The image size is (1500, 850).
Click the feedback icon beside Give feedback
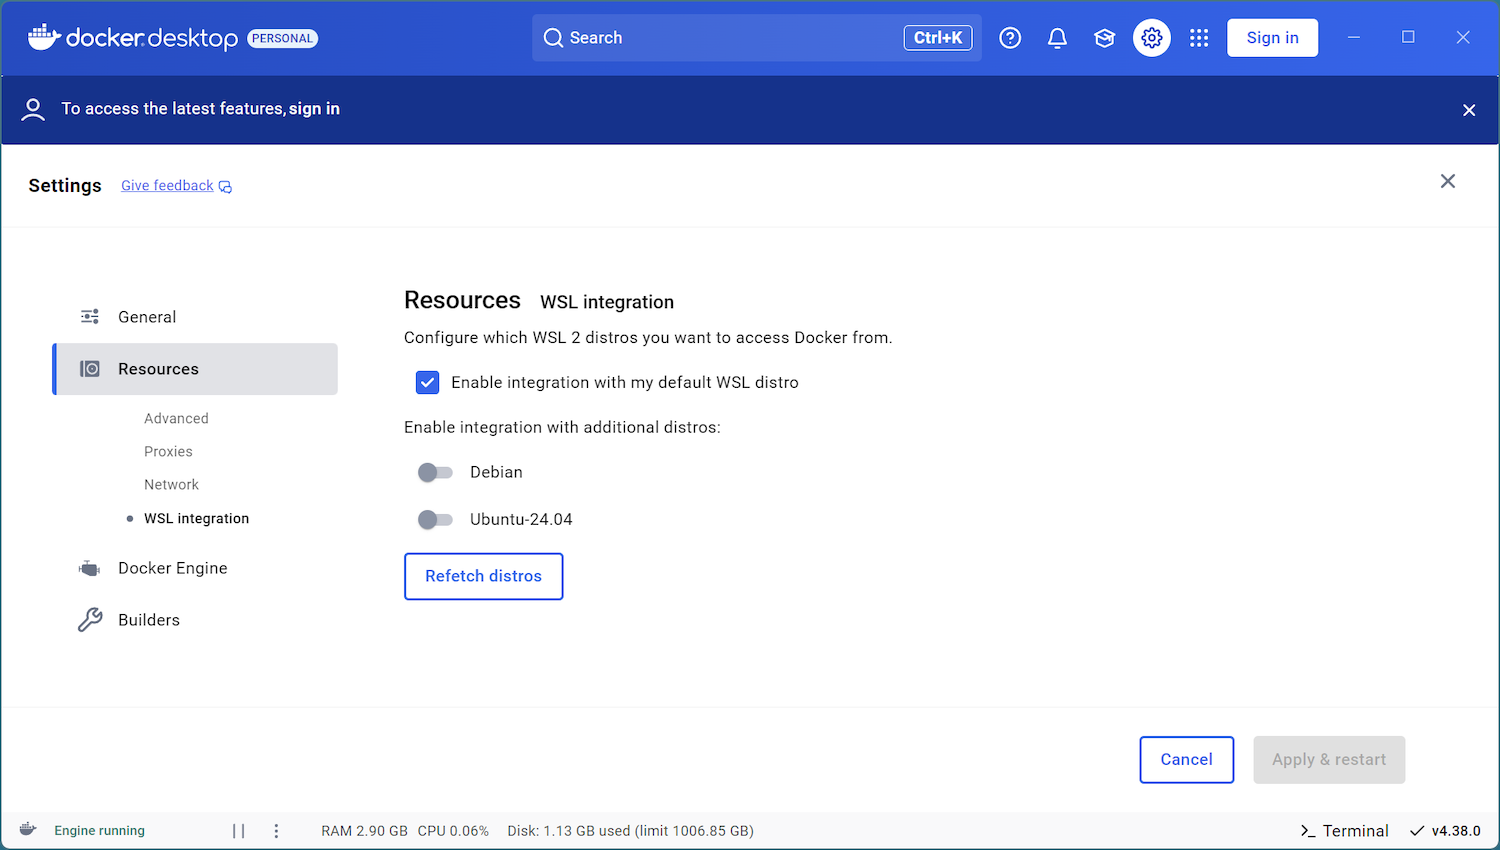pos(225,187)
